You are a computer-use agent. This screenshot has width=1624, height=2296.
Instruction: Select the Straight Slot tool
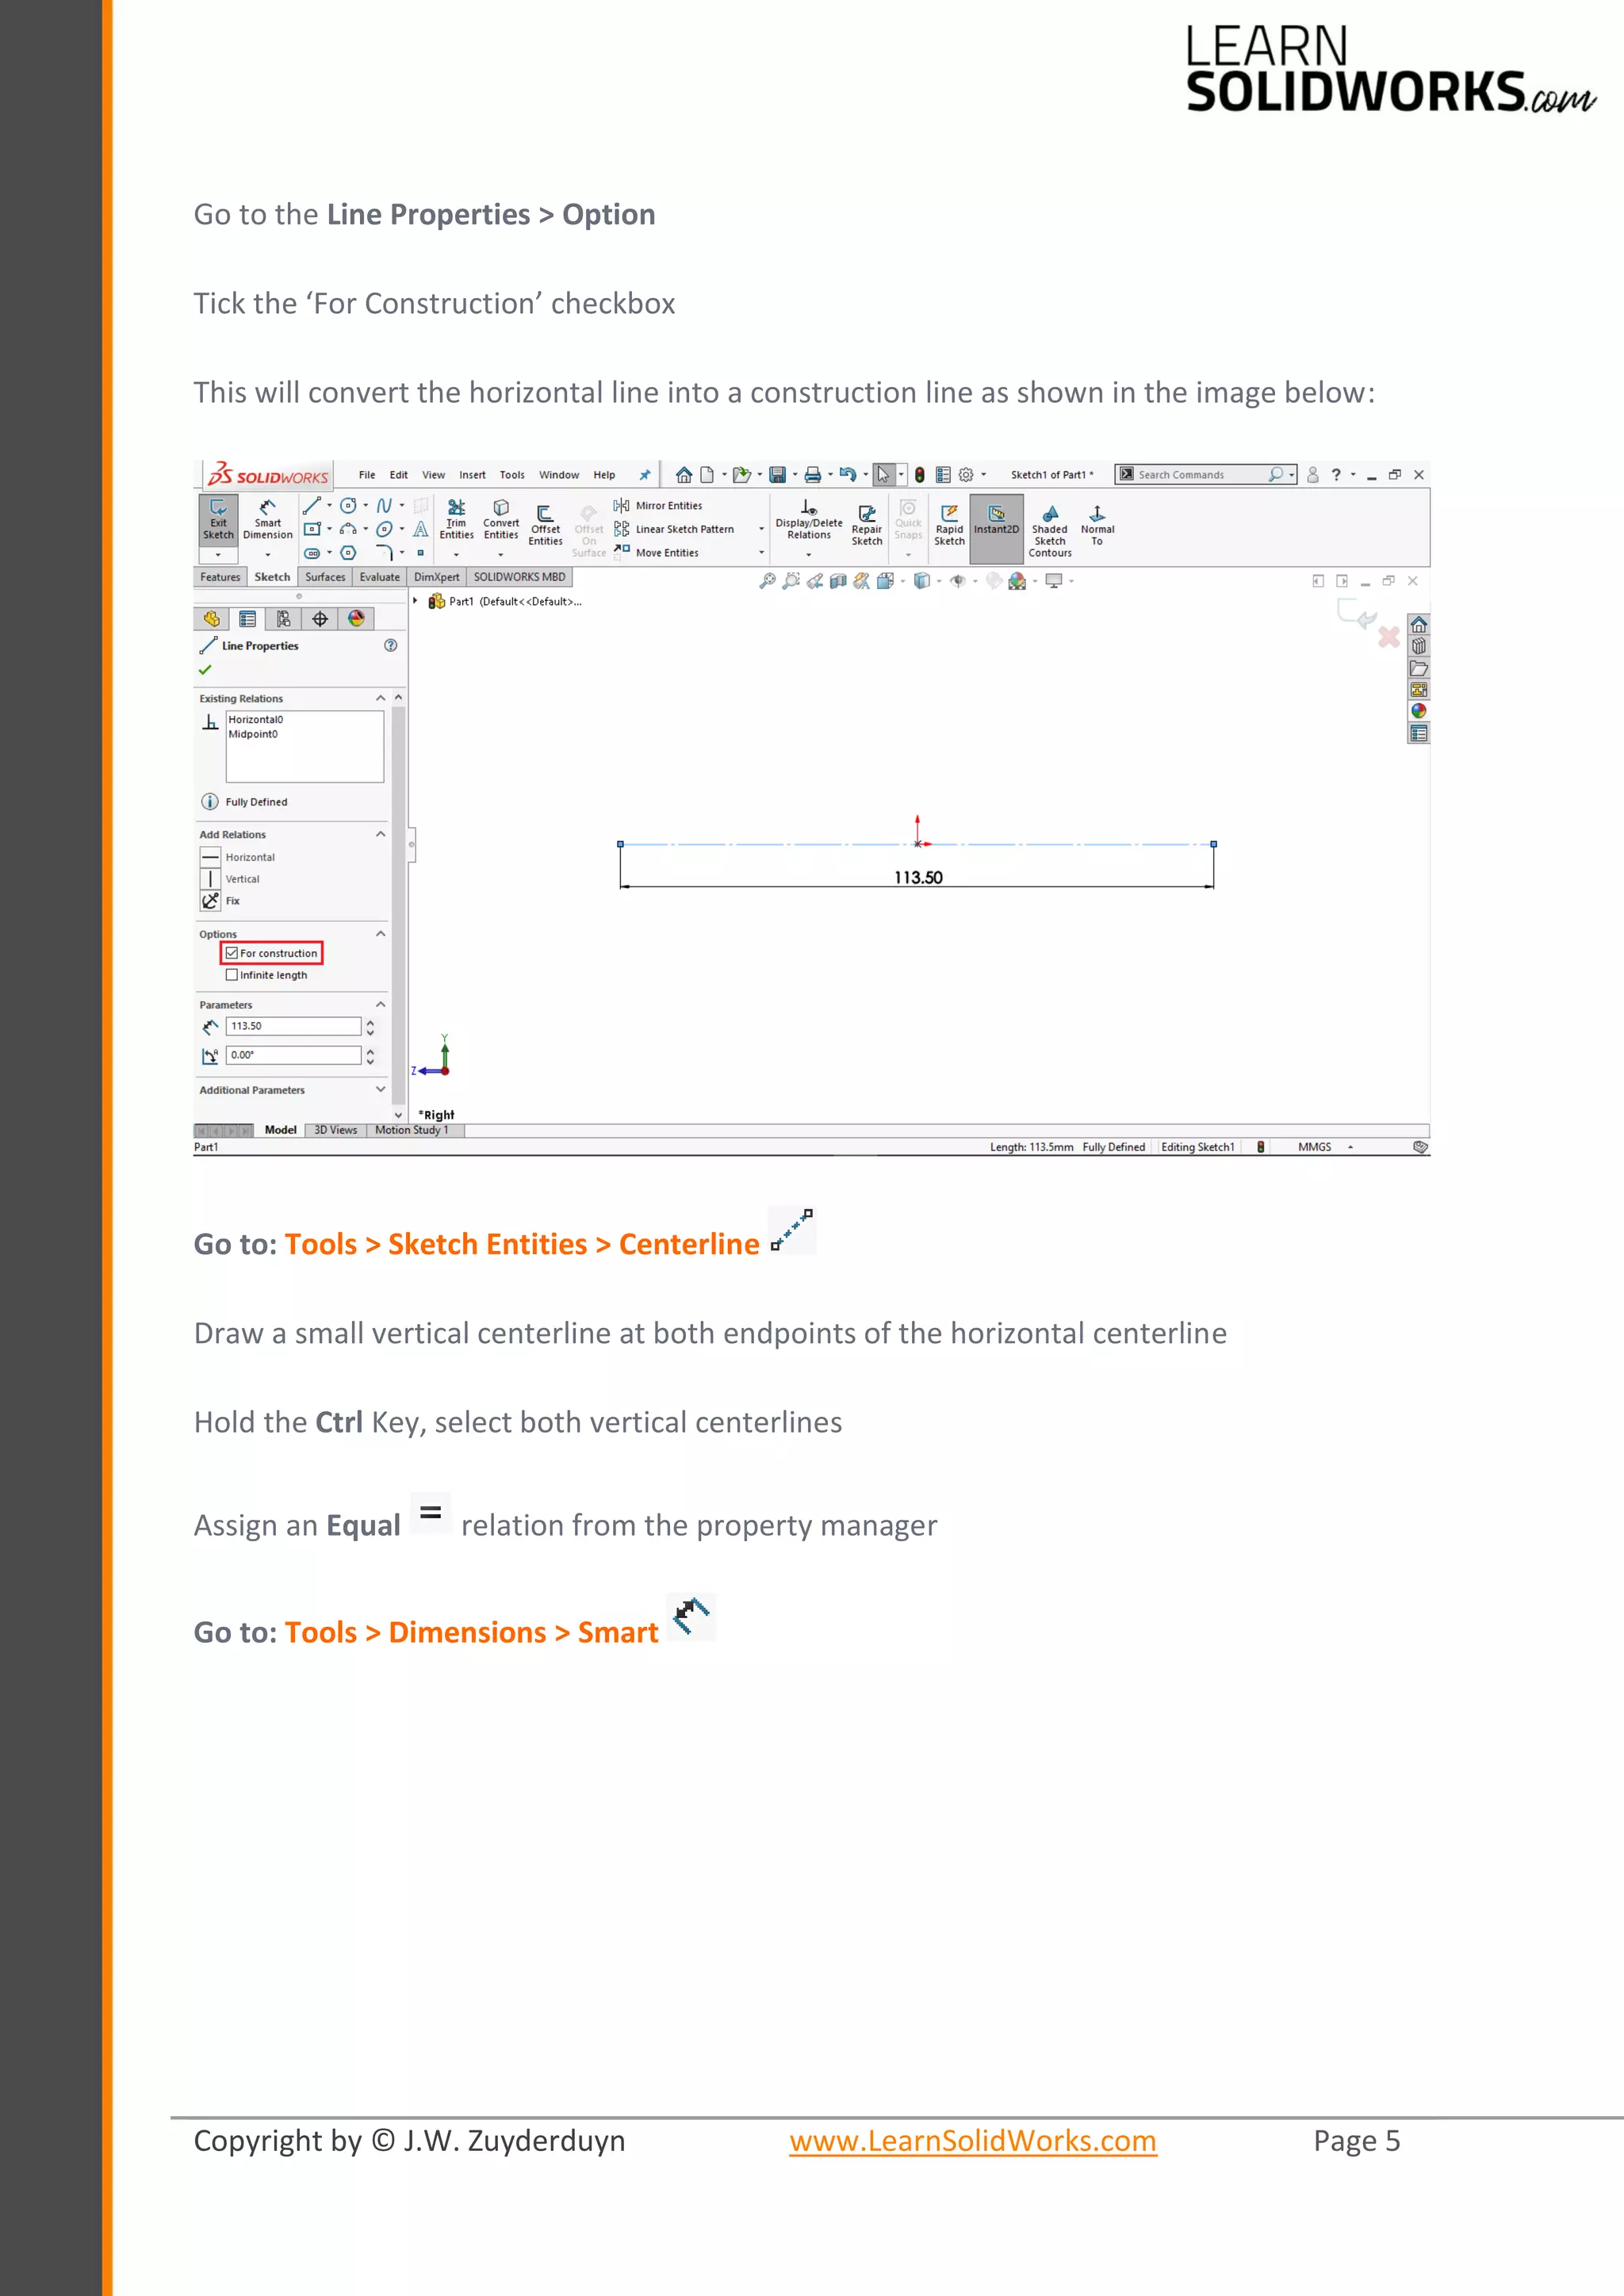(x=312, y=553)
